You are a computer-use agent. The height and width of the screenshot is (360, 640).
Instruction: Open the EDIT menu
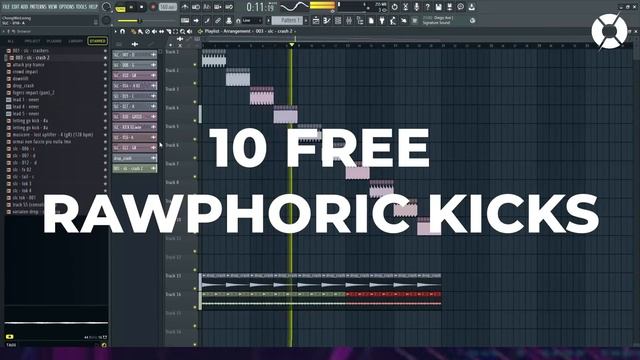click(16, 7)
